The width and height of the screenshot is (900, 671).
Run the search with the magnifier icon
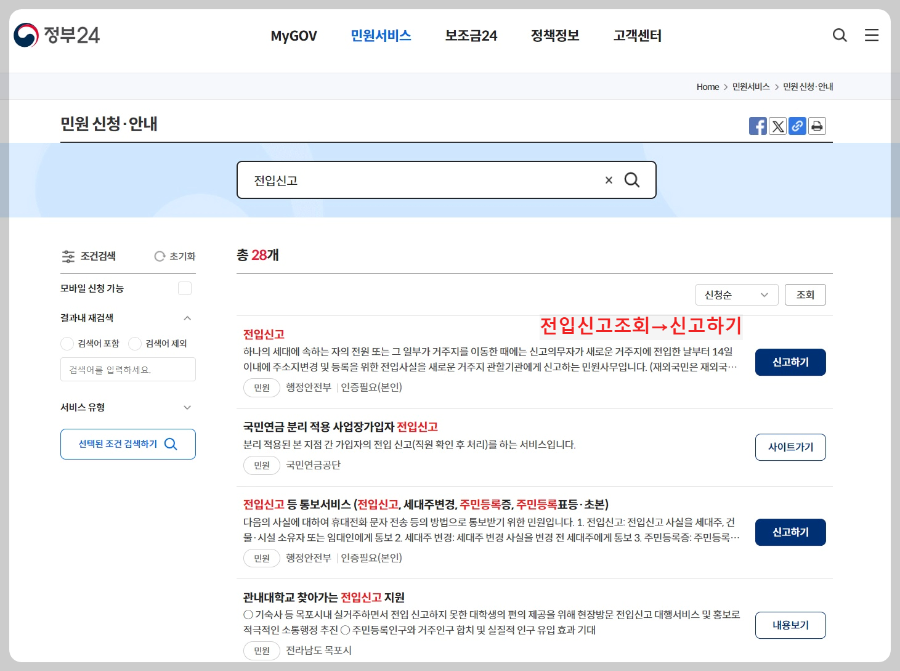(x=631, y=180)
